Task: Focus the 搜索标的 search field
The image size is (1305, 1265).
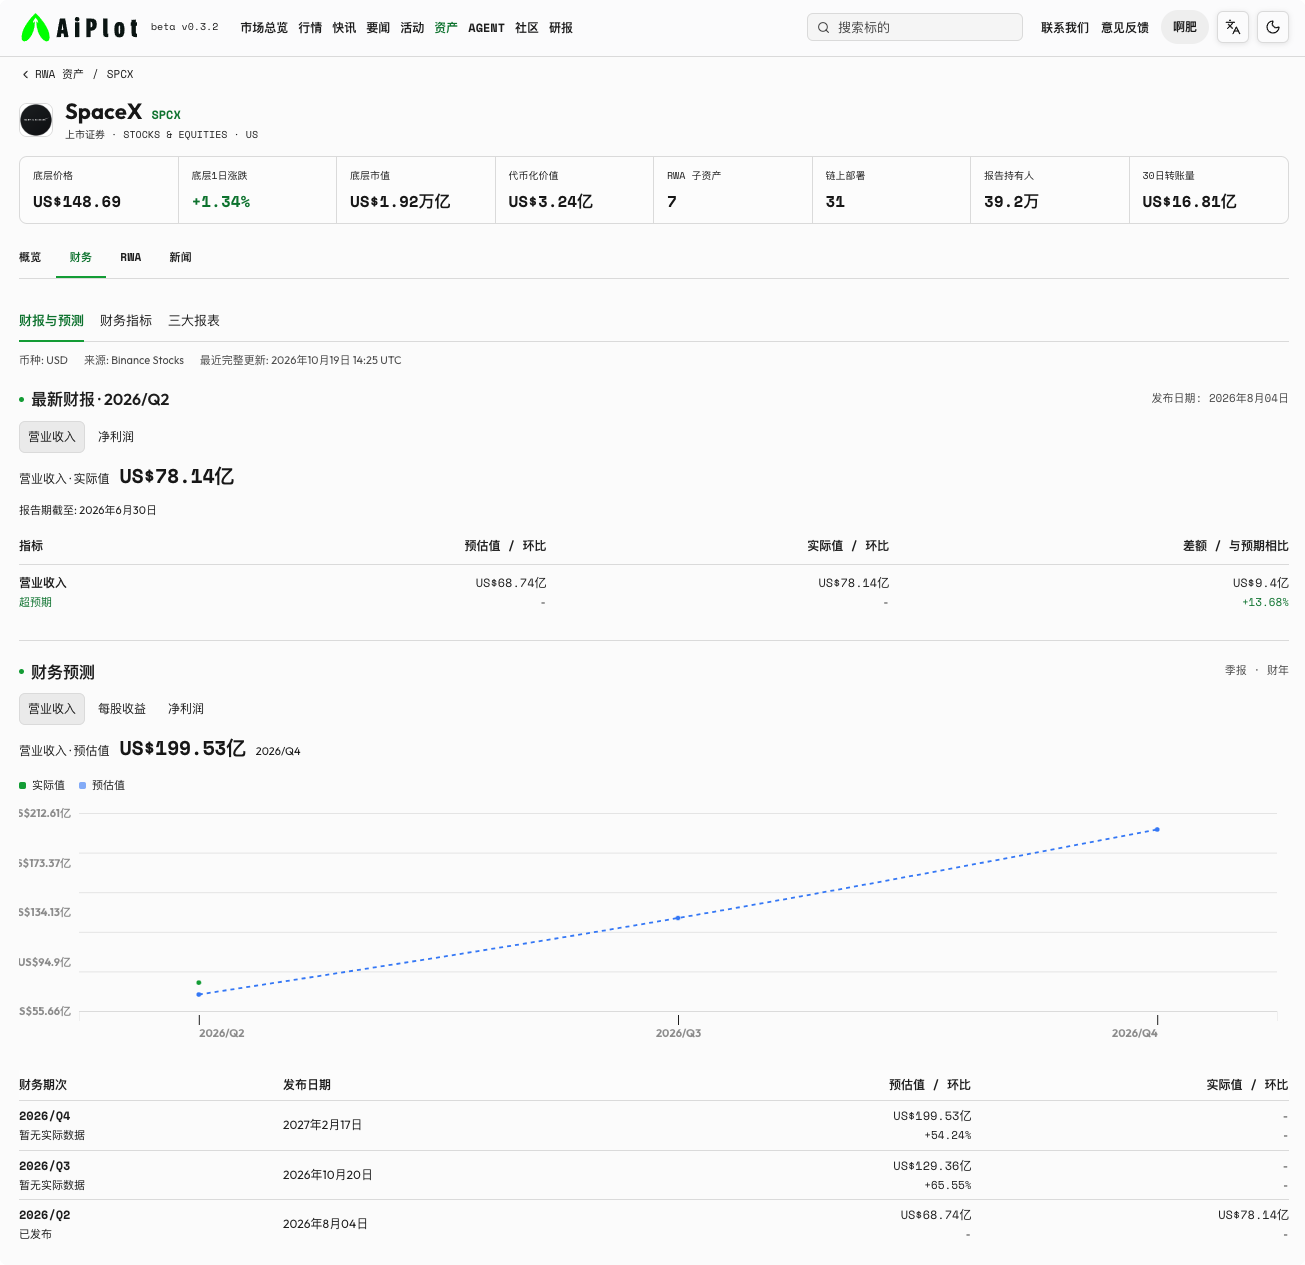Action: pos(915,27)
